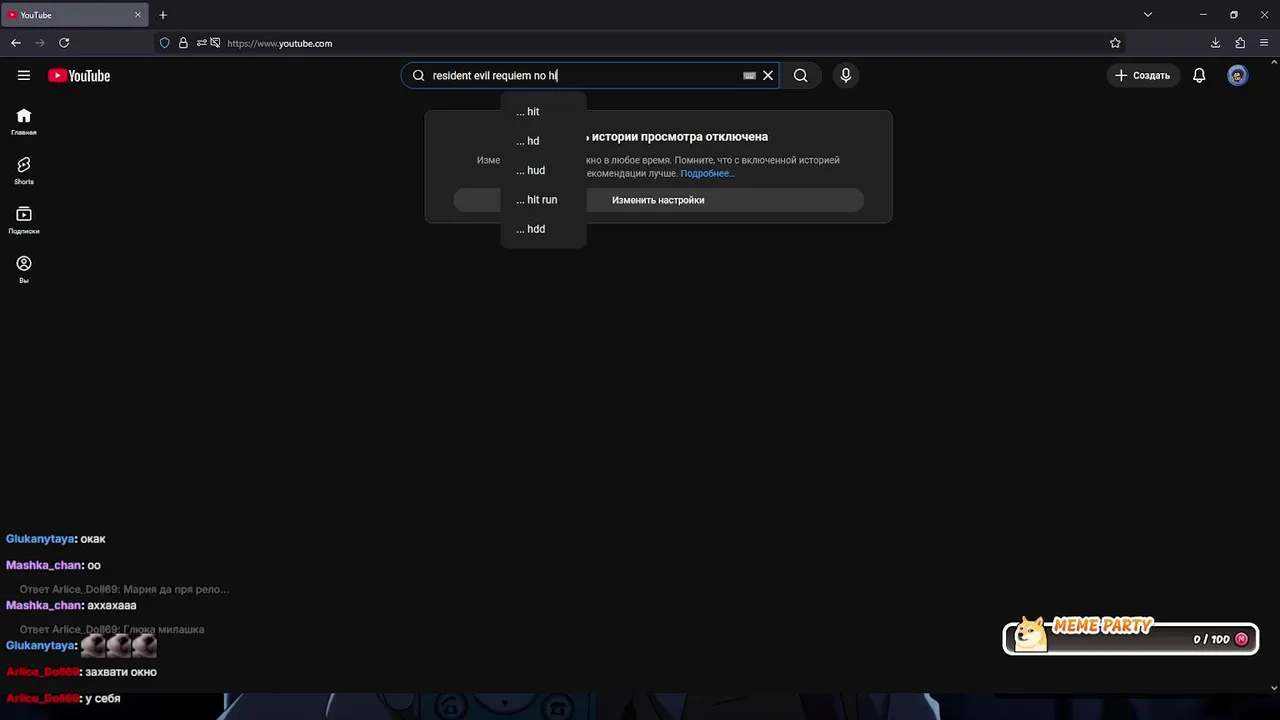Click the shield tracking protection icon
This screenshot has width=1280, height=720.
(165, 43)
